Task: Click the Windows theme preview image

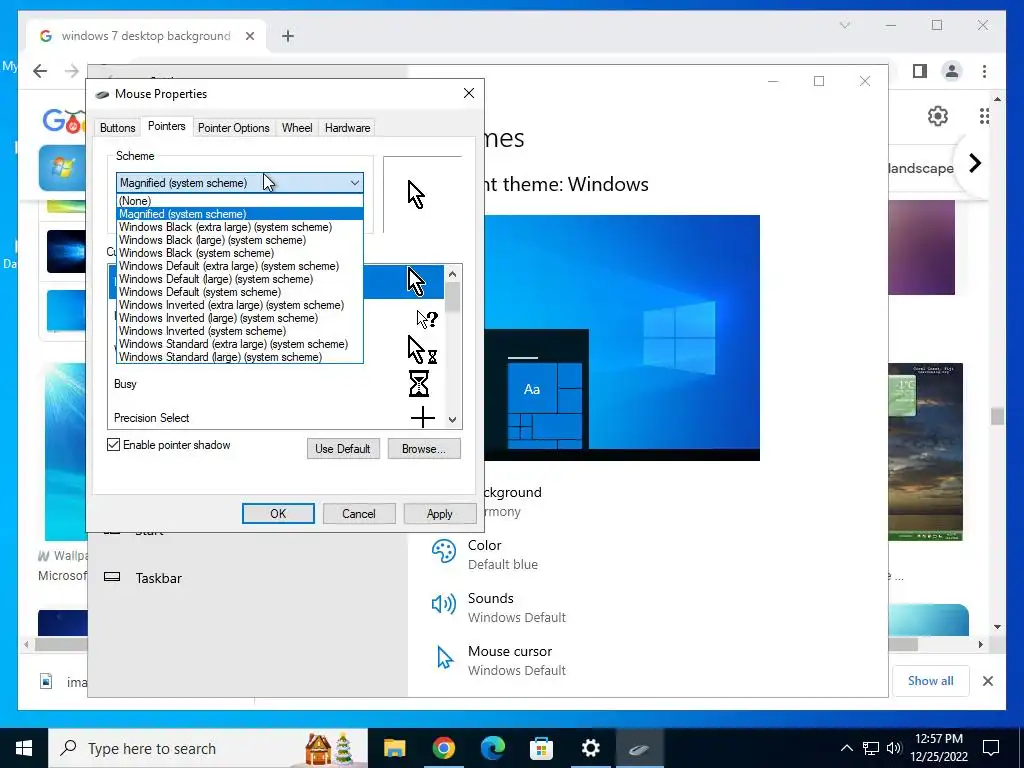Action: [x=622, y=338]
